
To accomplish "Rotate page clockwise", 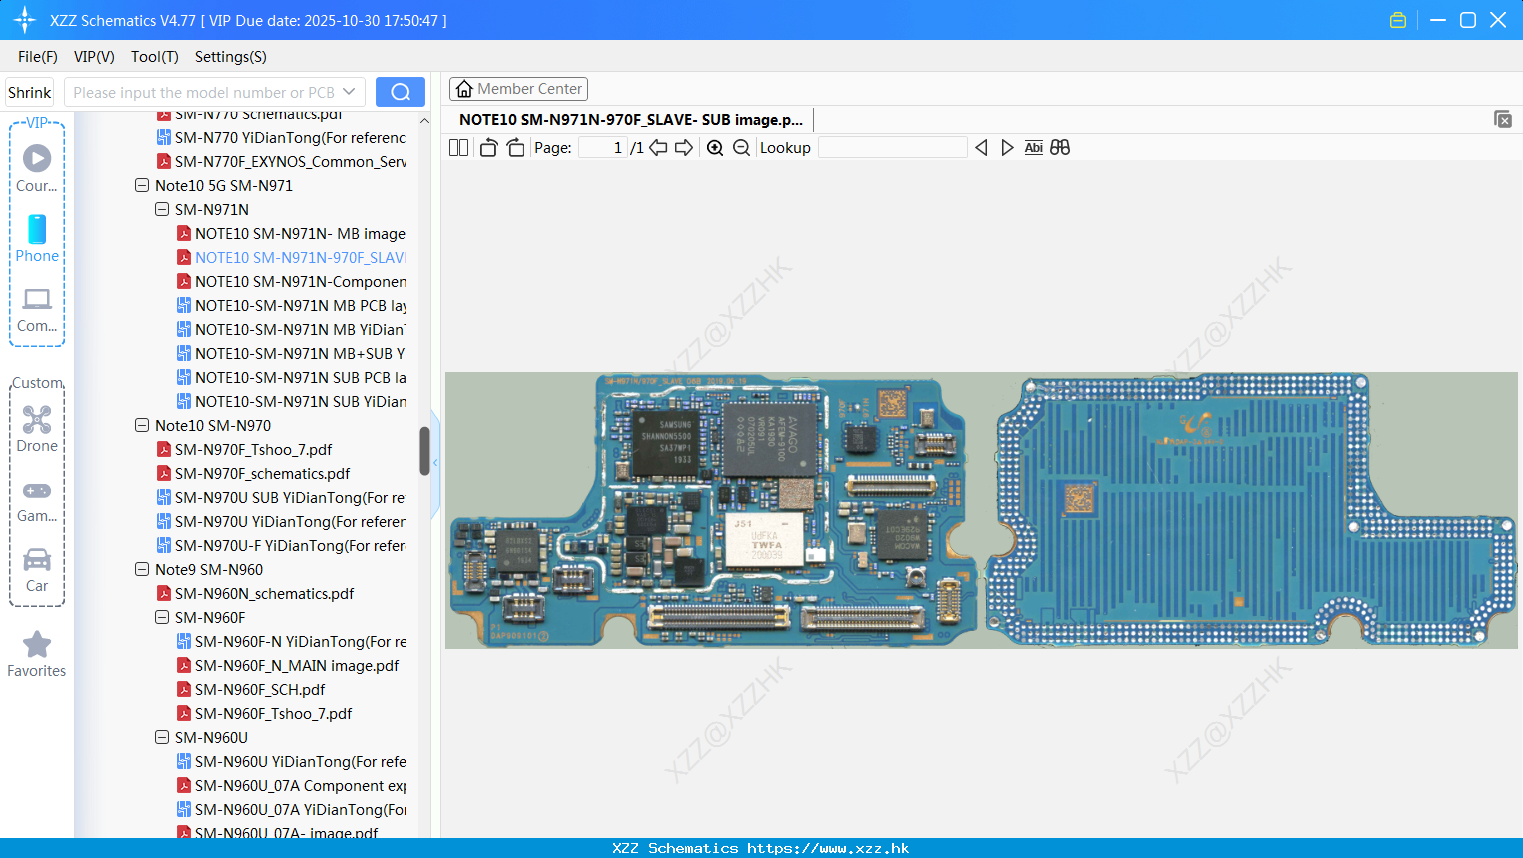I will 515,147.
